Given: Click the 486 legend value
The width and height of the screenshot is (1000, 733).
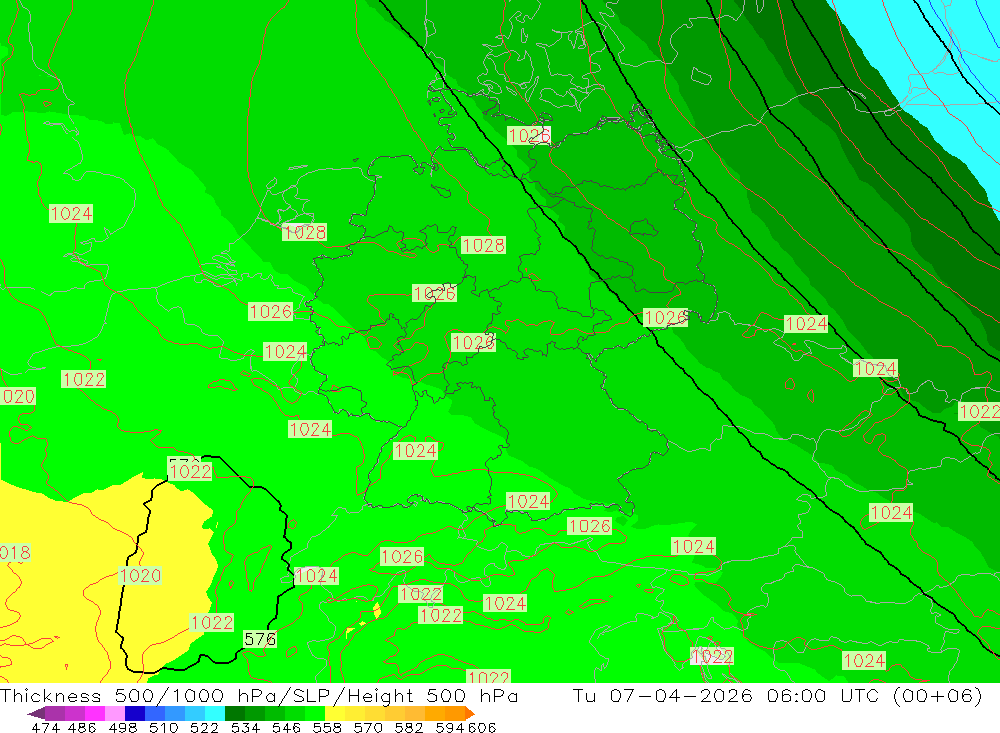Looking at the screenshot, I should pos(82,728).
